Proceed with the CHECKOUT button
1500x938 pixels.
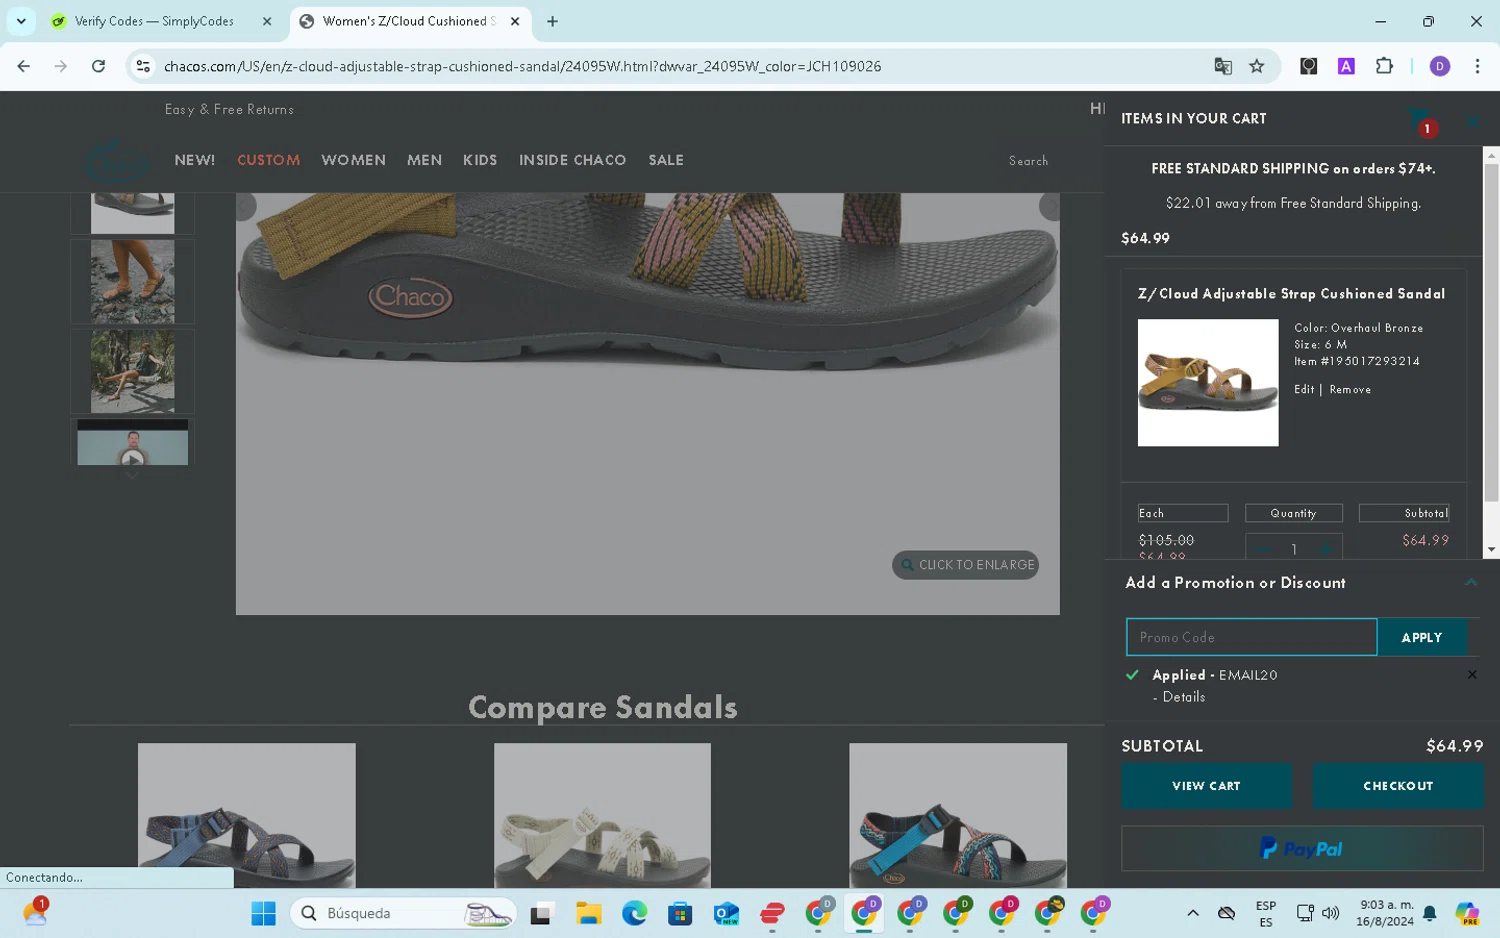pos(1397,786)
